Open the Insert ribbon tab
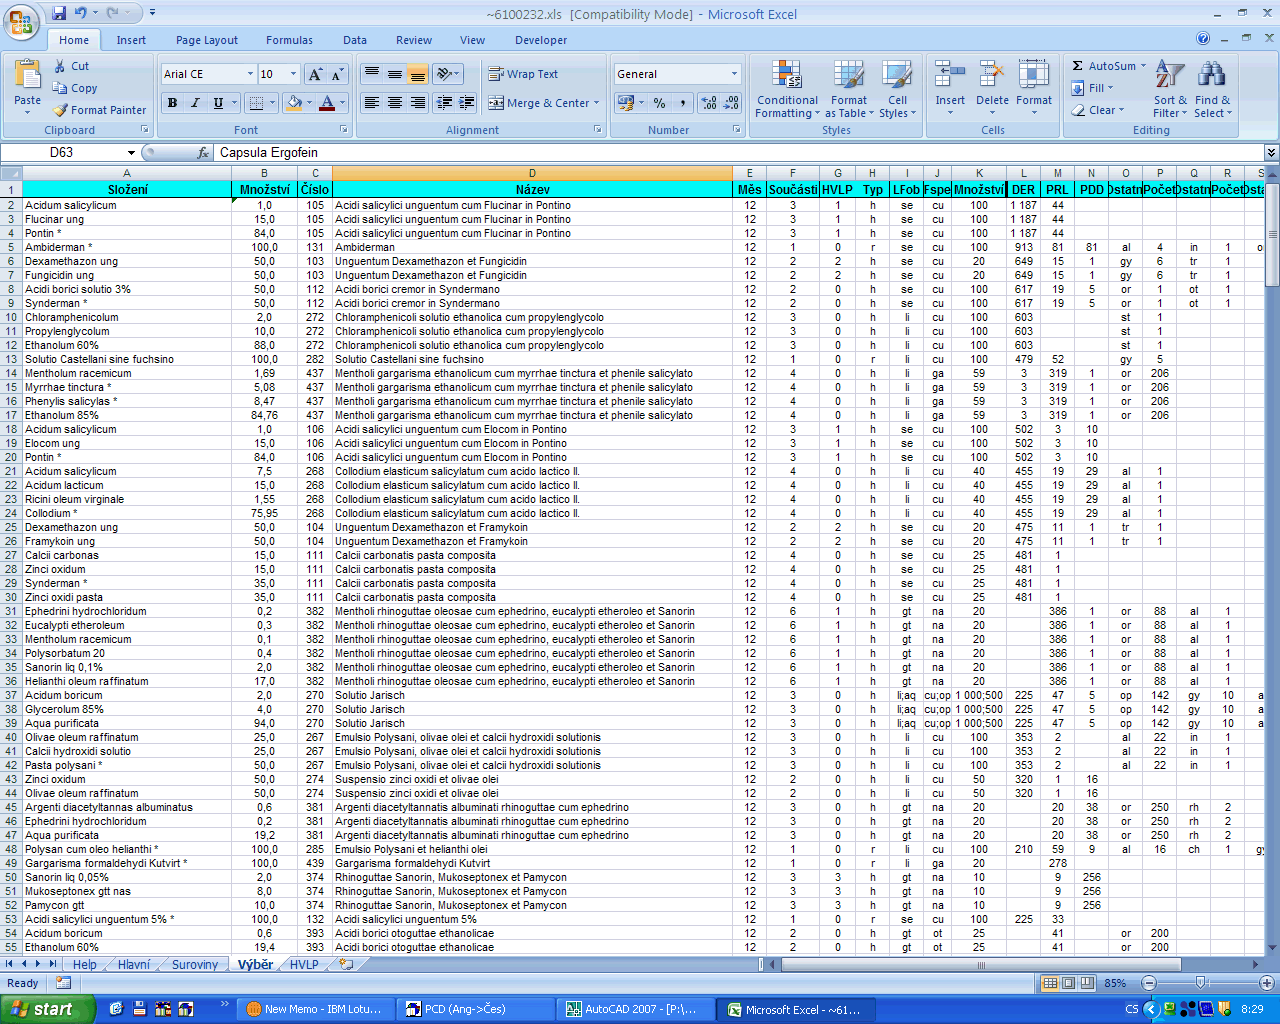1280x1024 pixels. coord(131,40)
